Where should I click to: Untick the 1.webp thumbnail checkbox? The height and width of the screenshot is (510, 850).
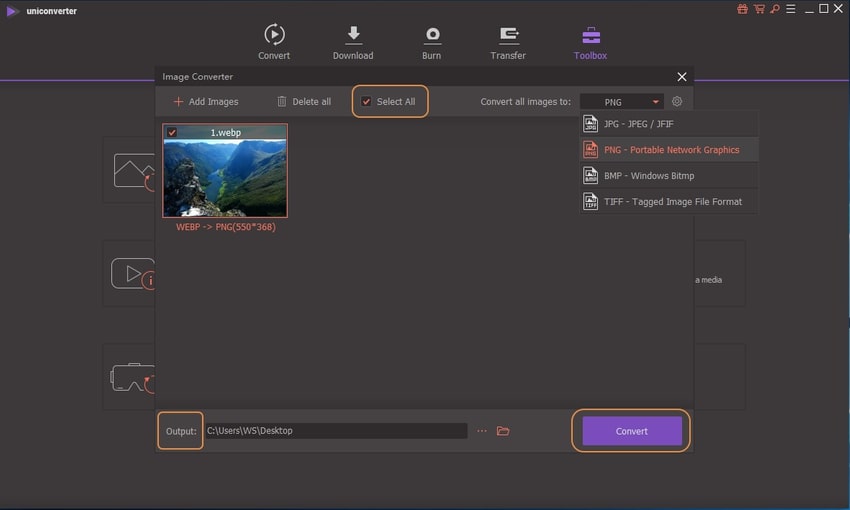pos(172,132)
